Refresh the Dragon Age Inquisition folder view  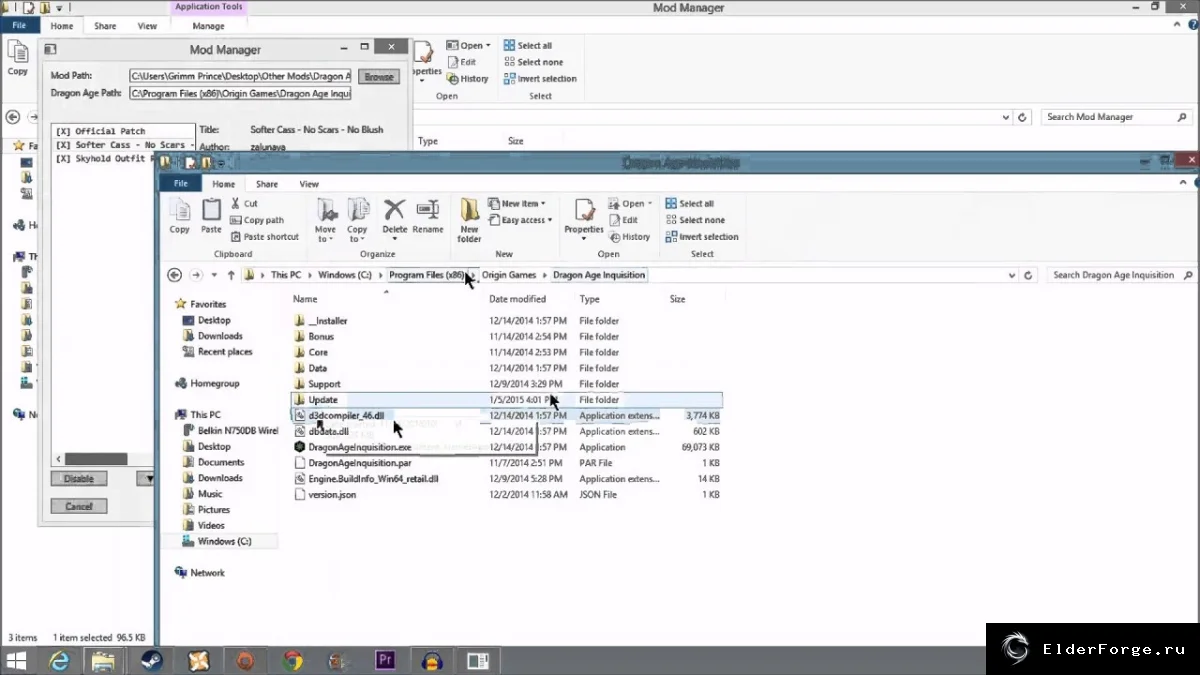coord(1027,275)
